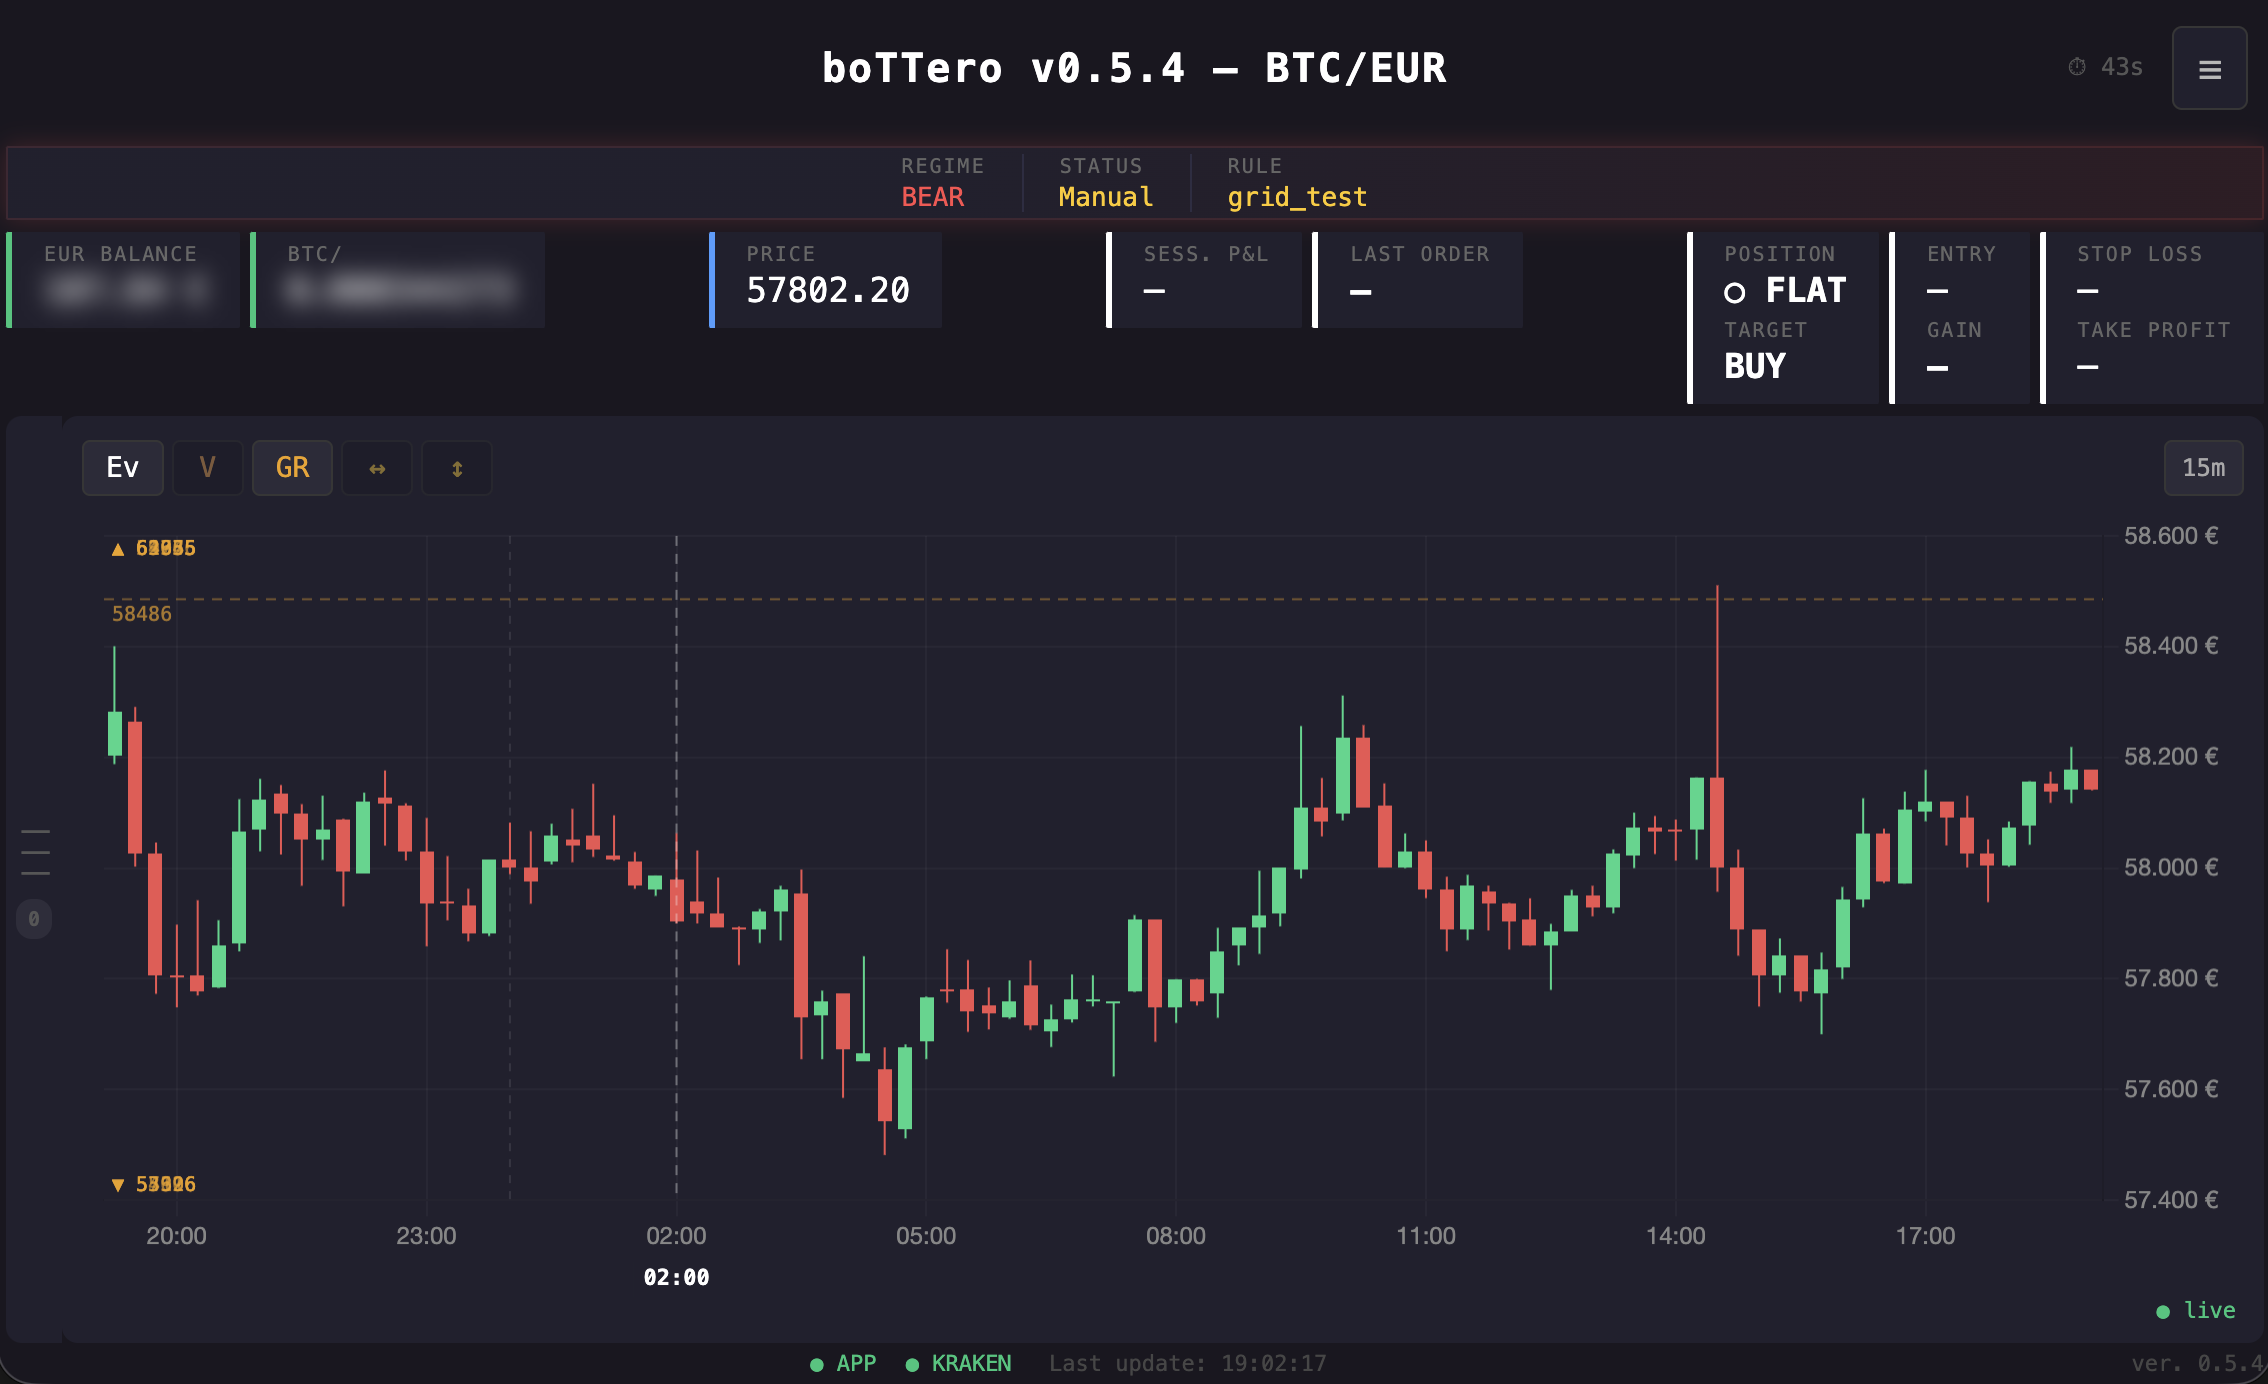
Task: Click the green KRAKEN status dot
Action: (x=911, y=1363)
